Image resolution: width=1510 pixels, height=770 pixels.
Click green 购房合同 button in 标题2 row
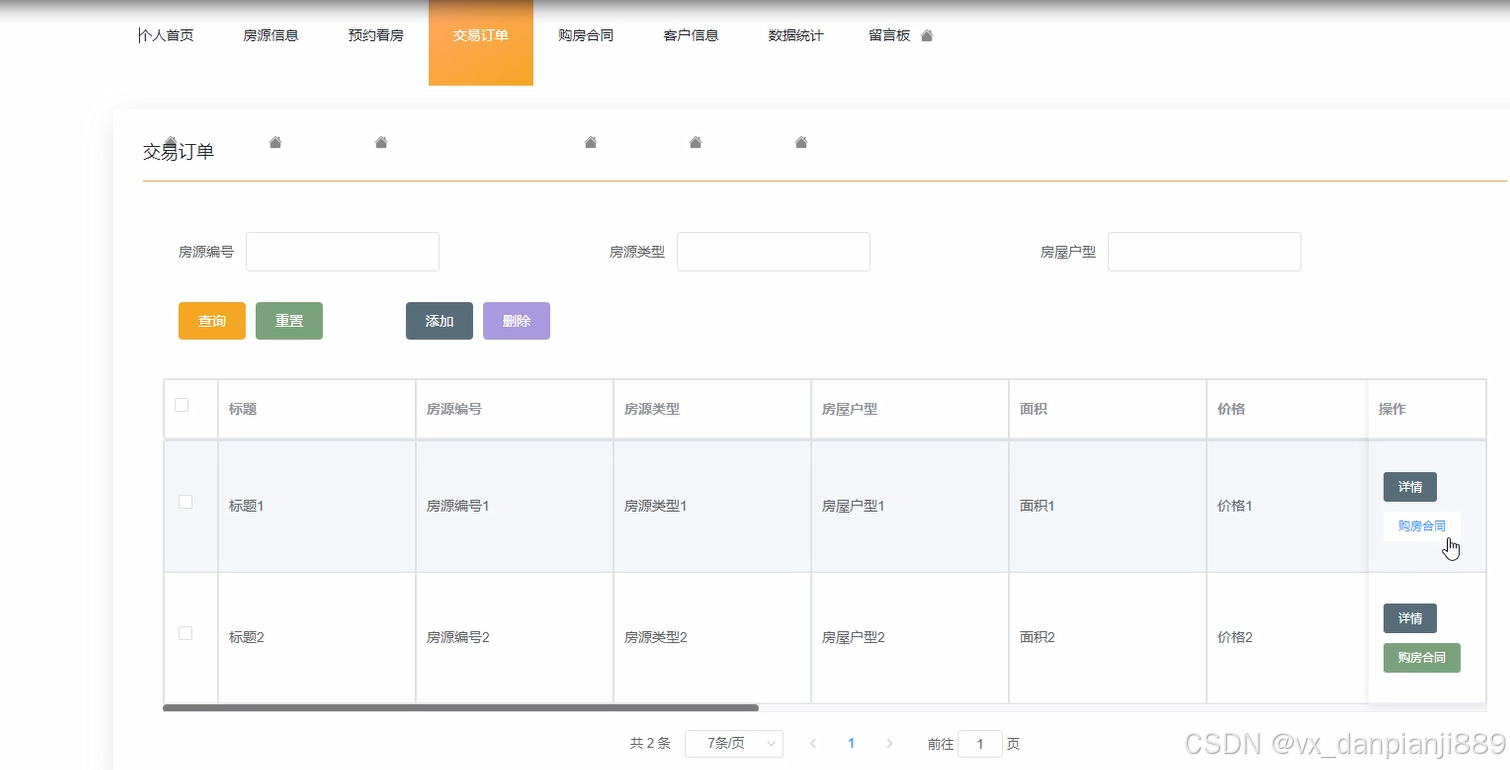coord(1422,657)
